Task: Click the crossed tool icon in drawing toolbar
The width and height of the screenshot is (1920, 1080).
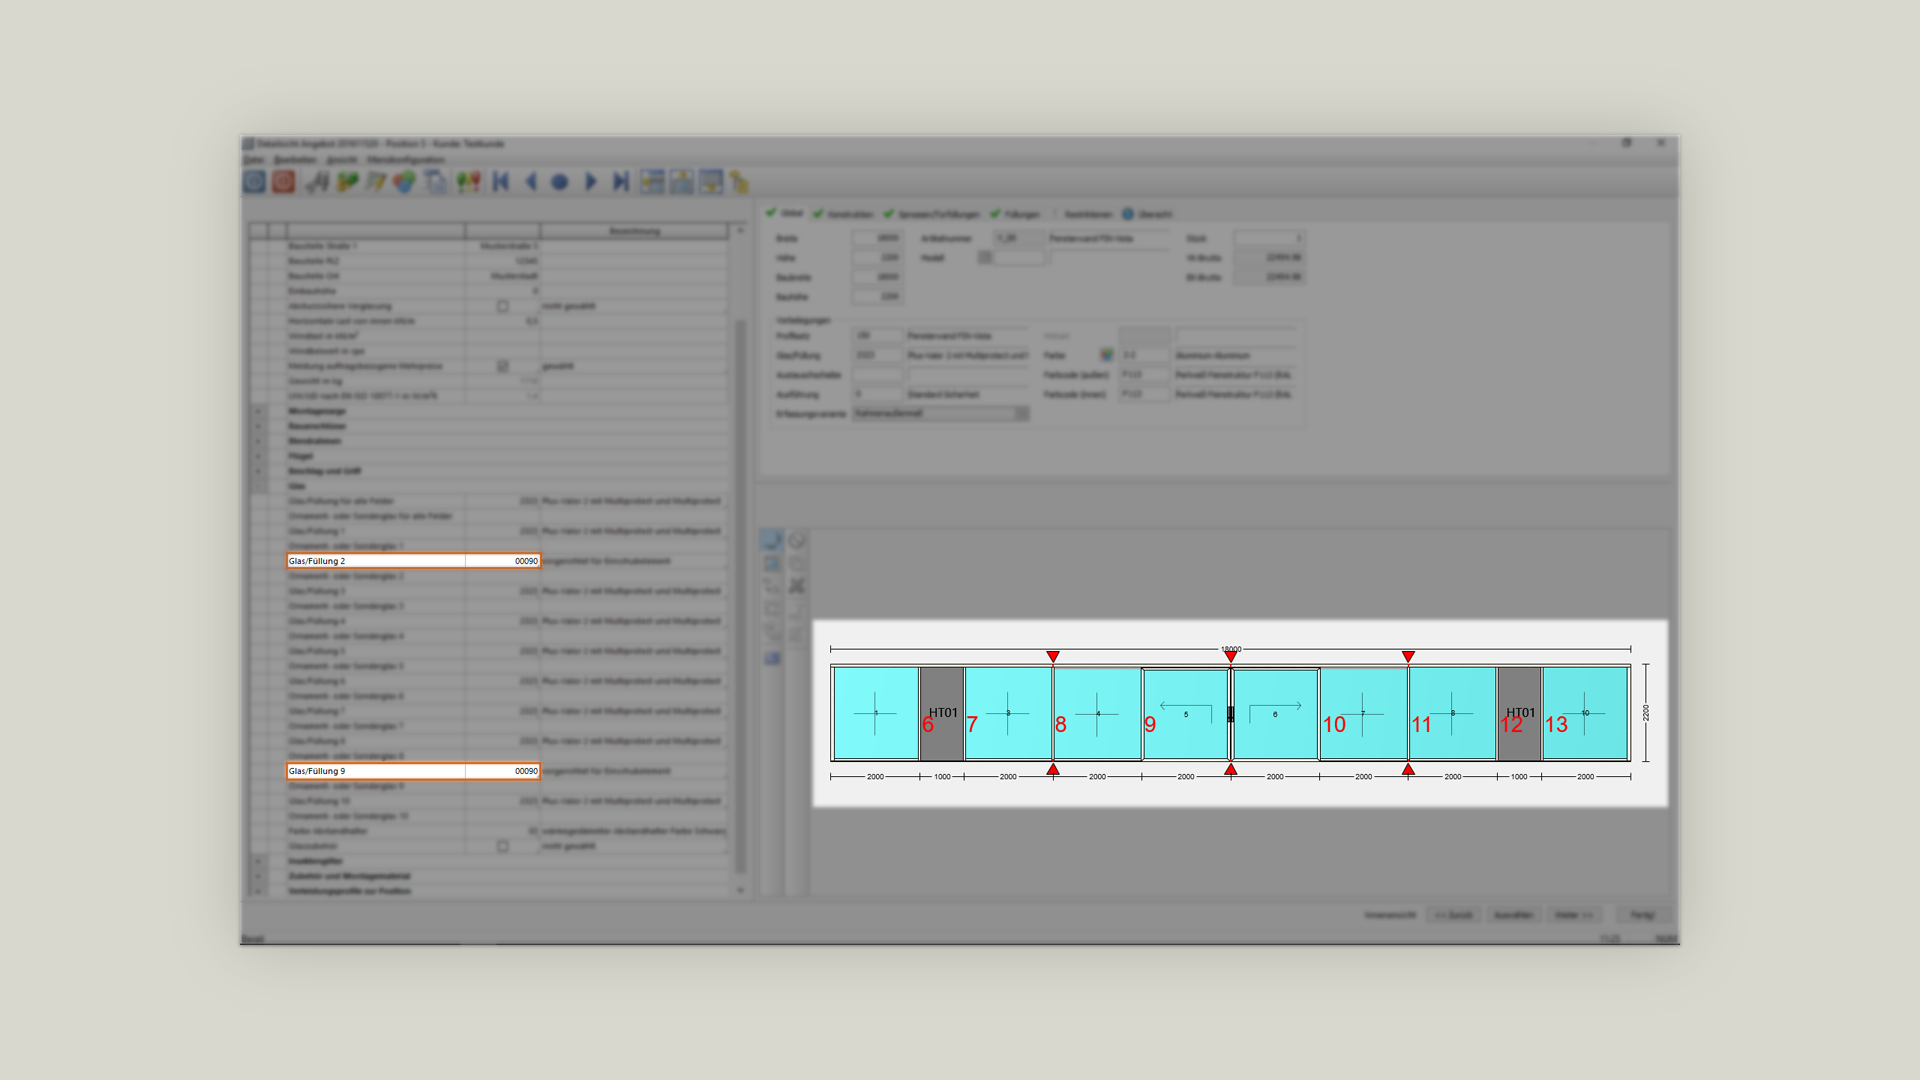Action: tap(797, 586)
